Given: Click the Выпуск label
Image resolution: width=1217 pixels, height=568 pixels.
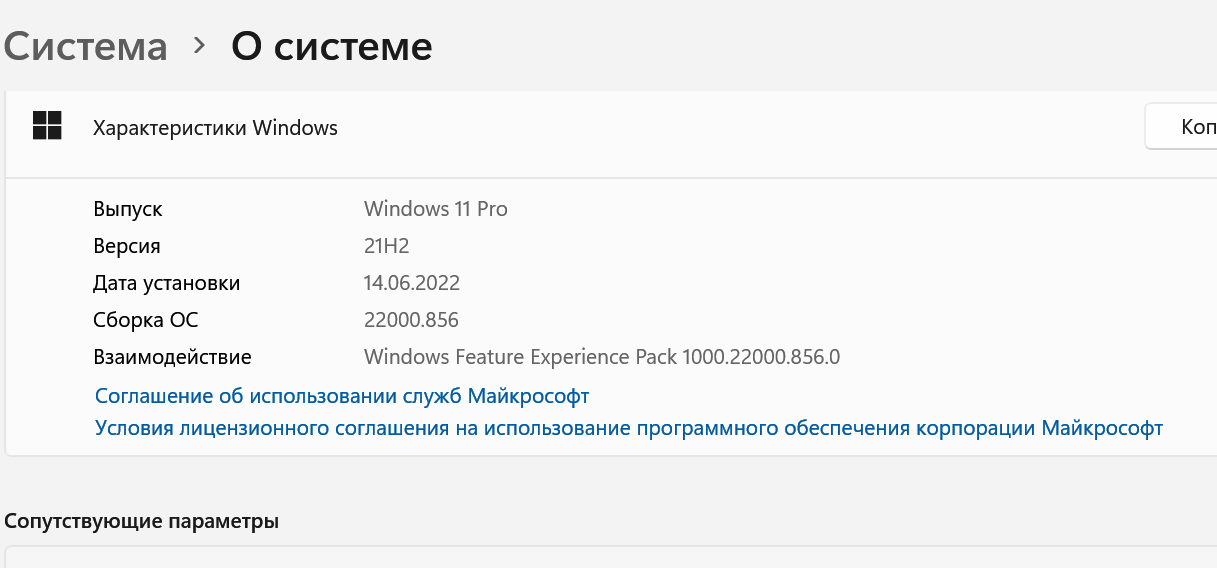Looking at the screenshot, I should [x=128, y=209].
